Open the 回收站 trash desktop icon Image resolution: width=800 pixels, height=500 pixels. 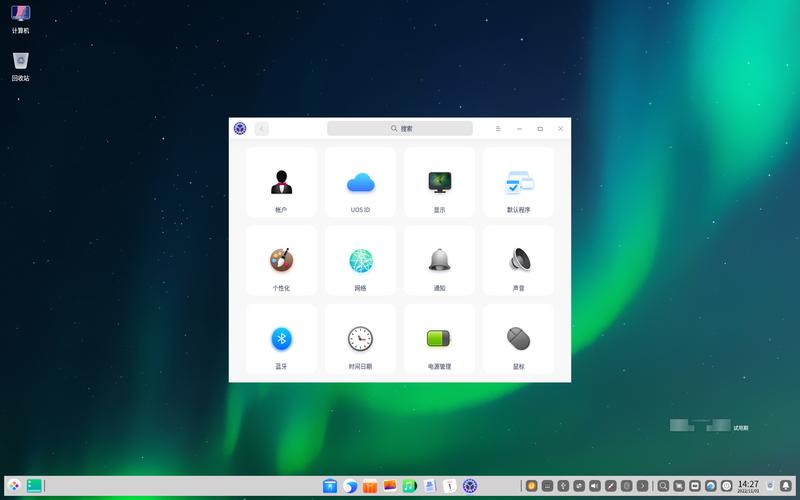(20, 66)
